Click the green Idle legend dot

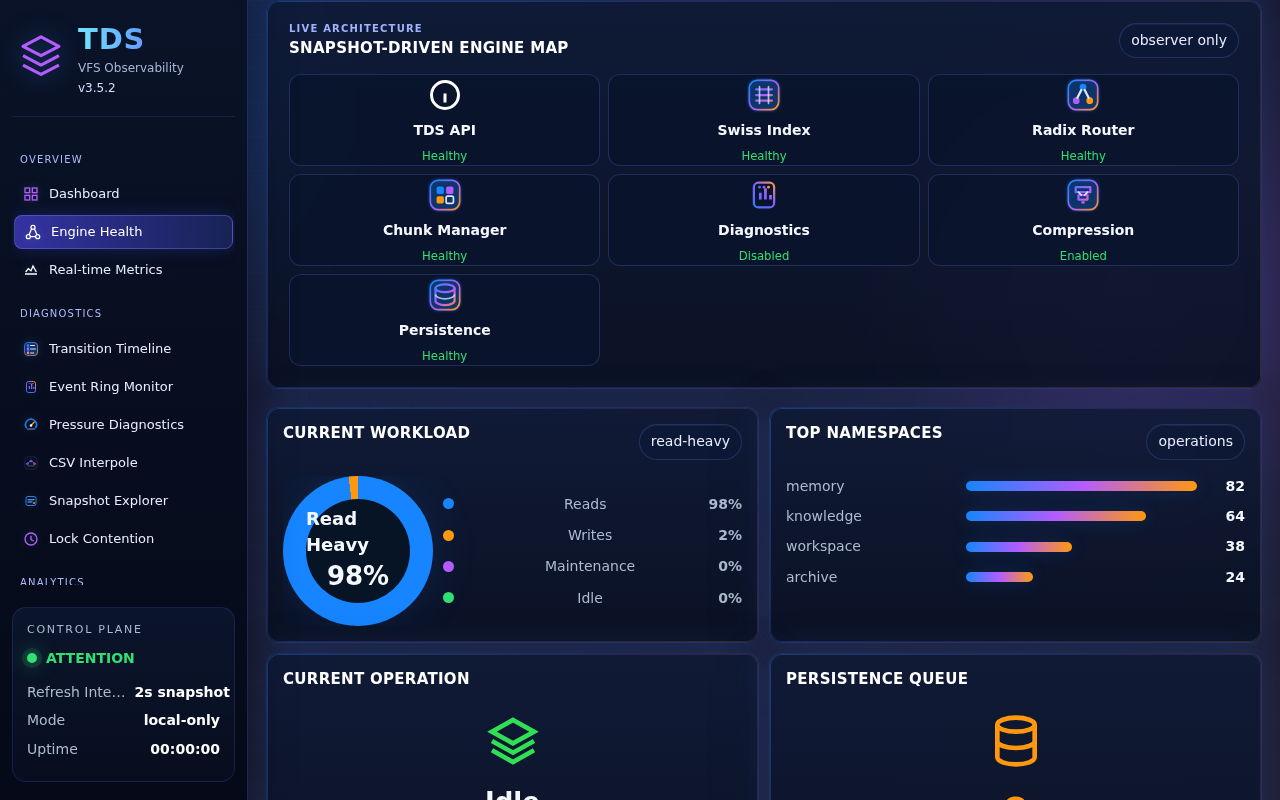tap(448, 598)
